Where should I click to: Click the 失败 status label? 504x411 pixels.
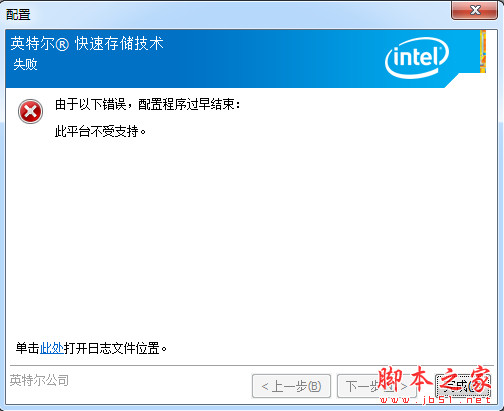(x=25, y=64)
